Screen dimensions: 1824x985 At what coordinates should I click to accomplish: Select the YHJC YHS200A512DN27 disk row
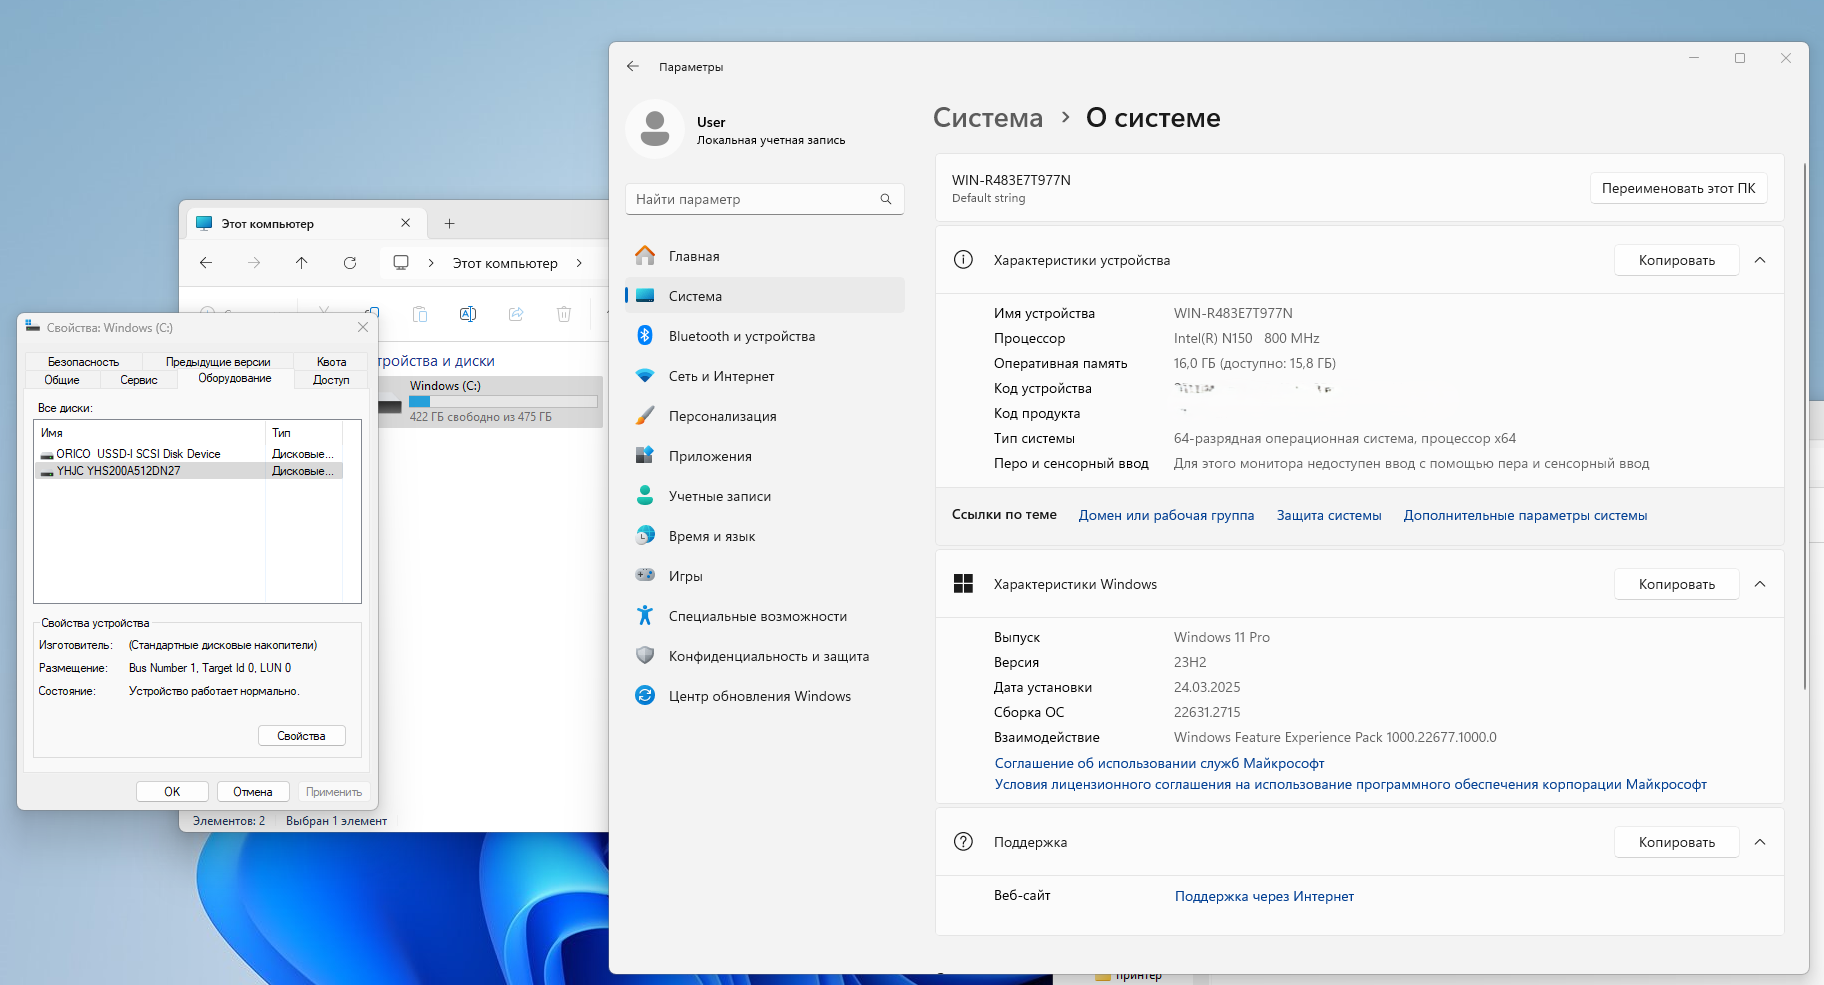[189, 471]
